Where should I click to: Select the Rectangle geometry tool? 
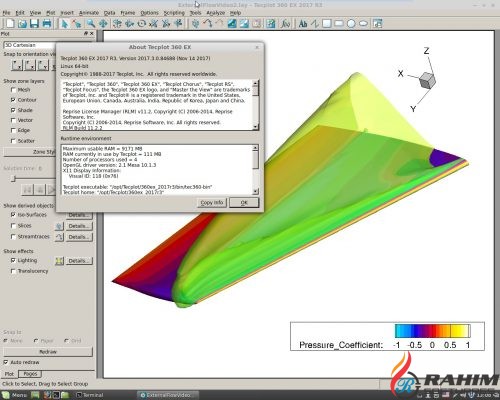[x=339, y=24]
